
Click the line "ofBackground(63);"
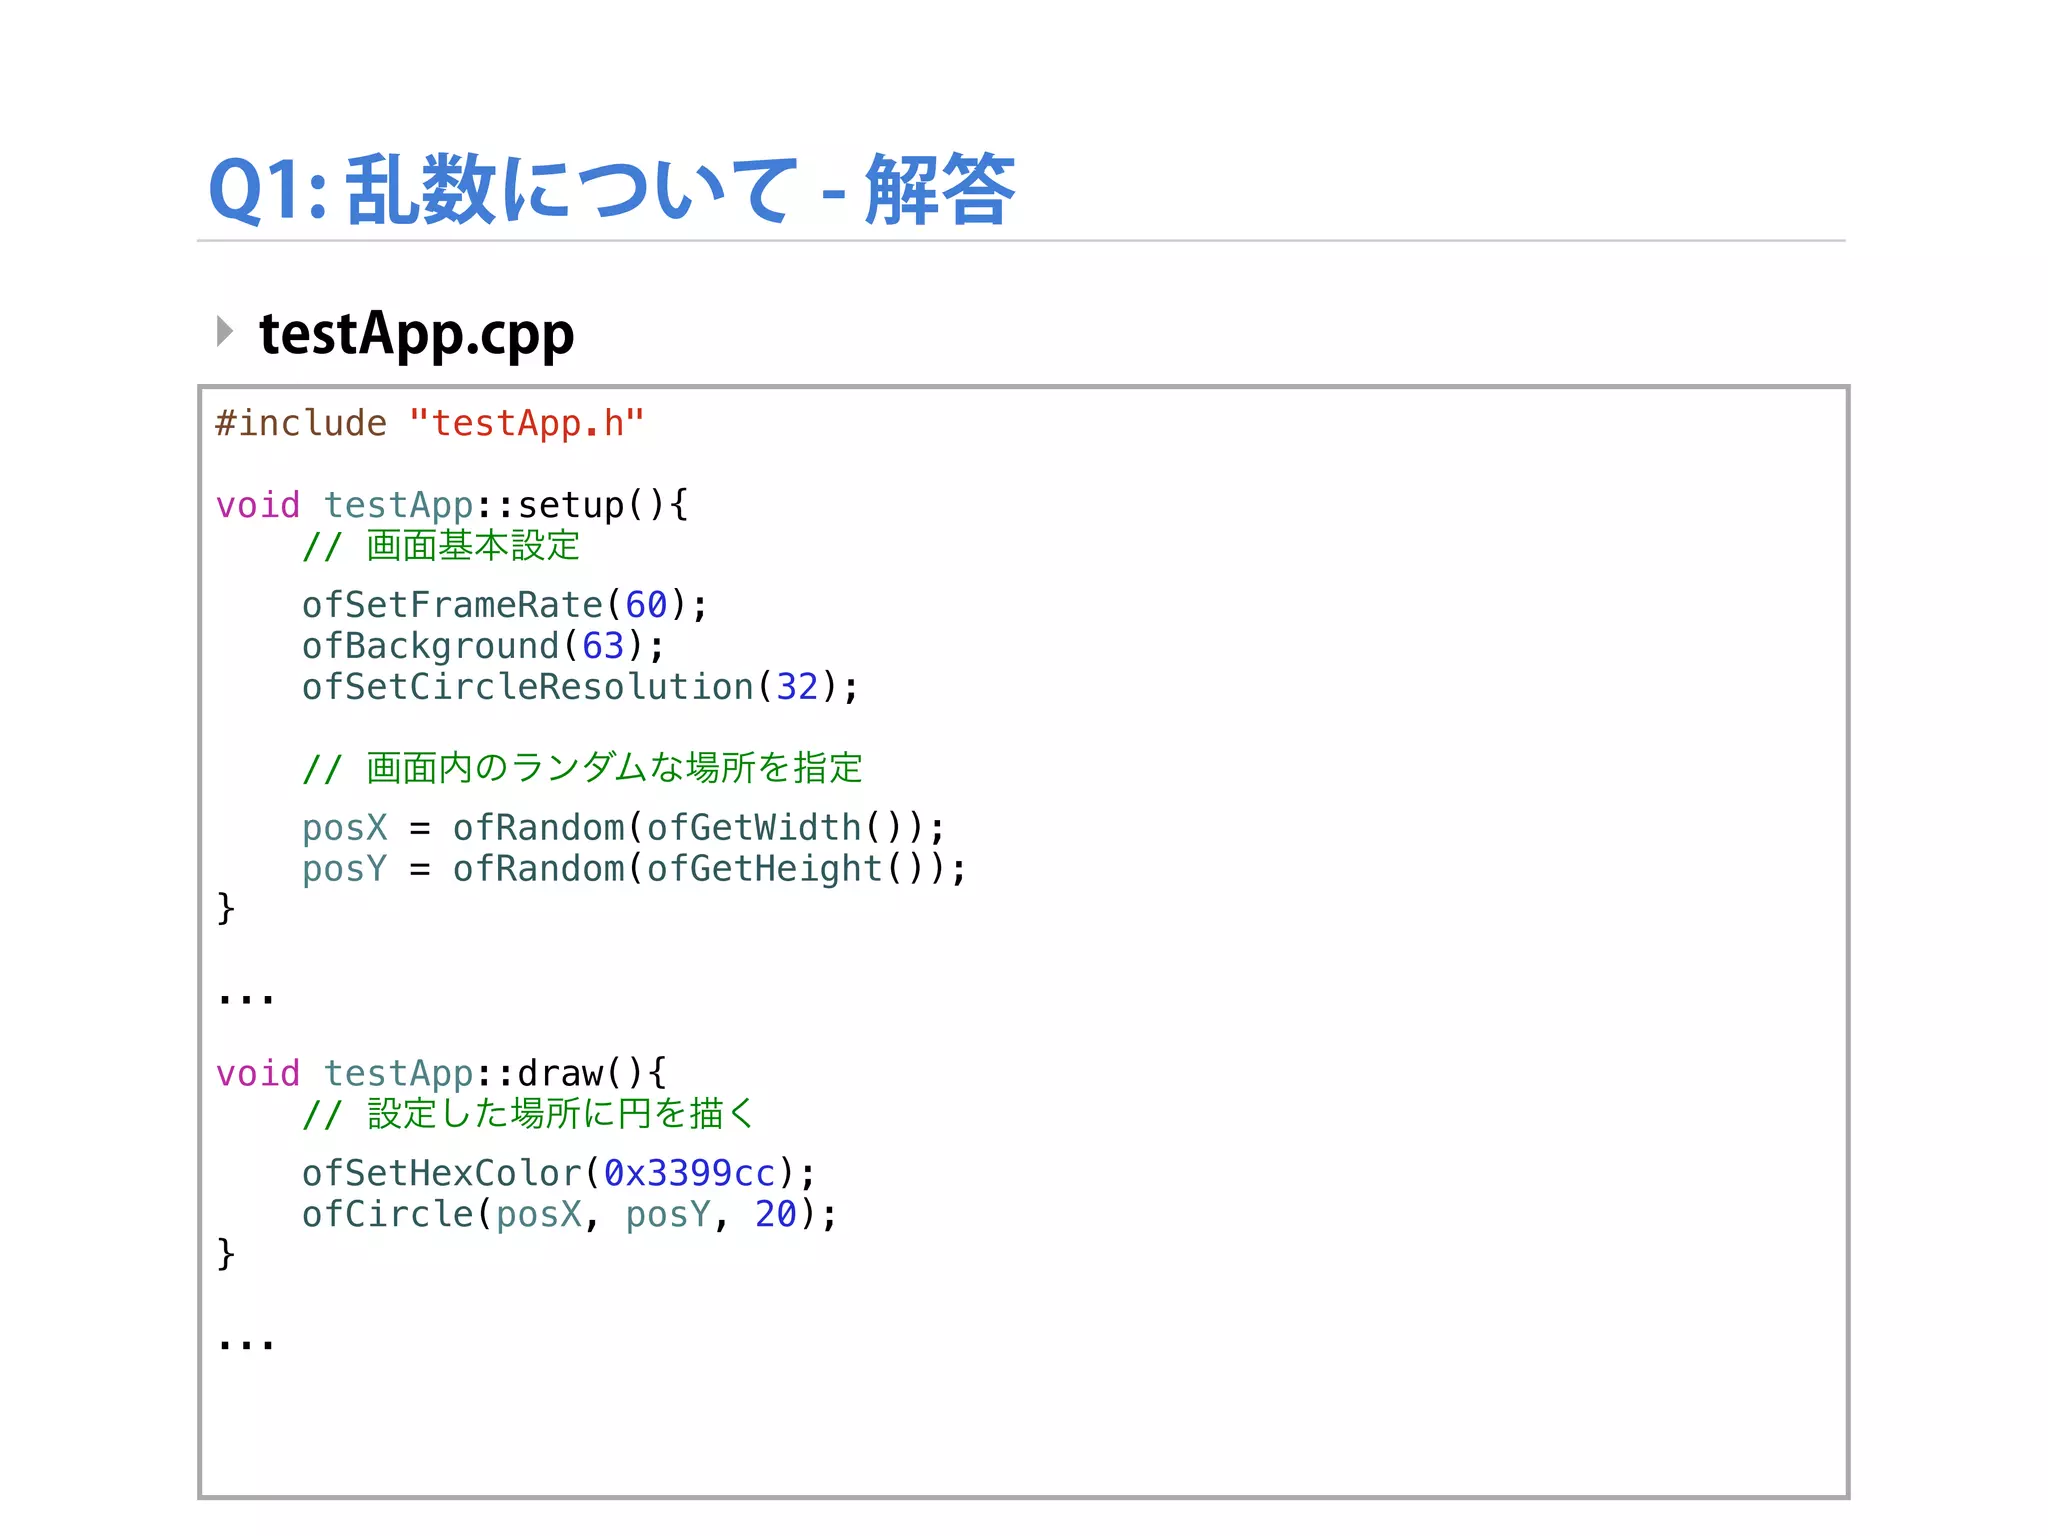point(483,646)
